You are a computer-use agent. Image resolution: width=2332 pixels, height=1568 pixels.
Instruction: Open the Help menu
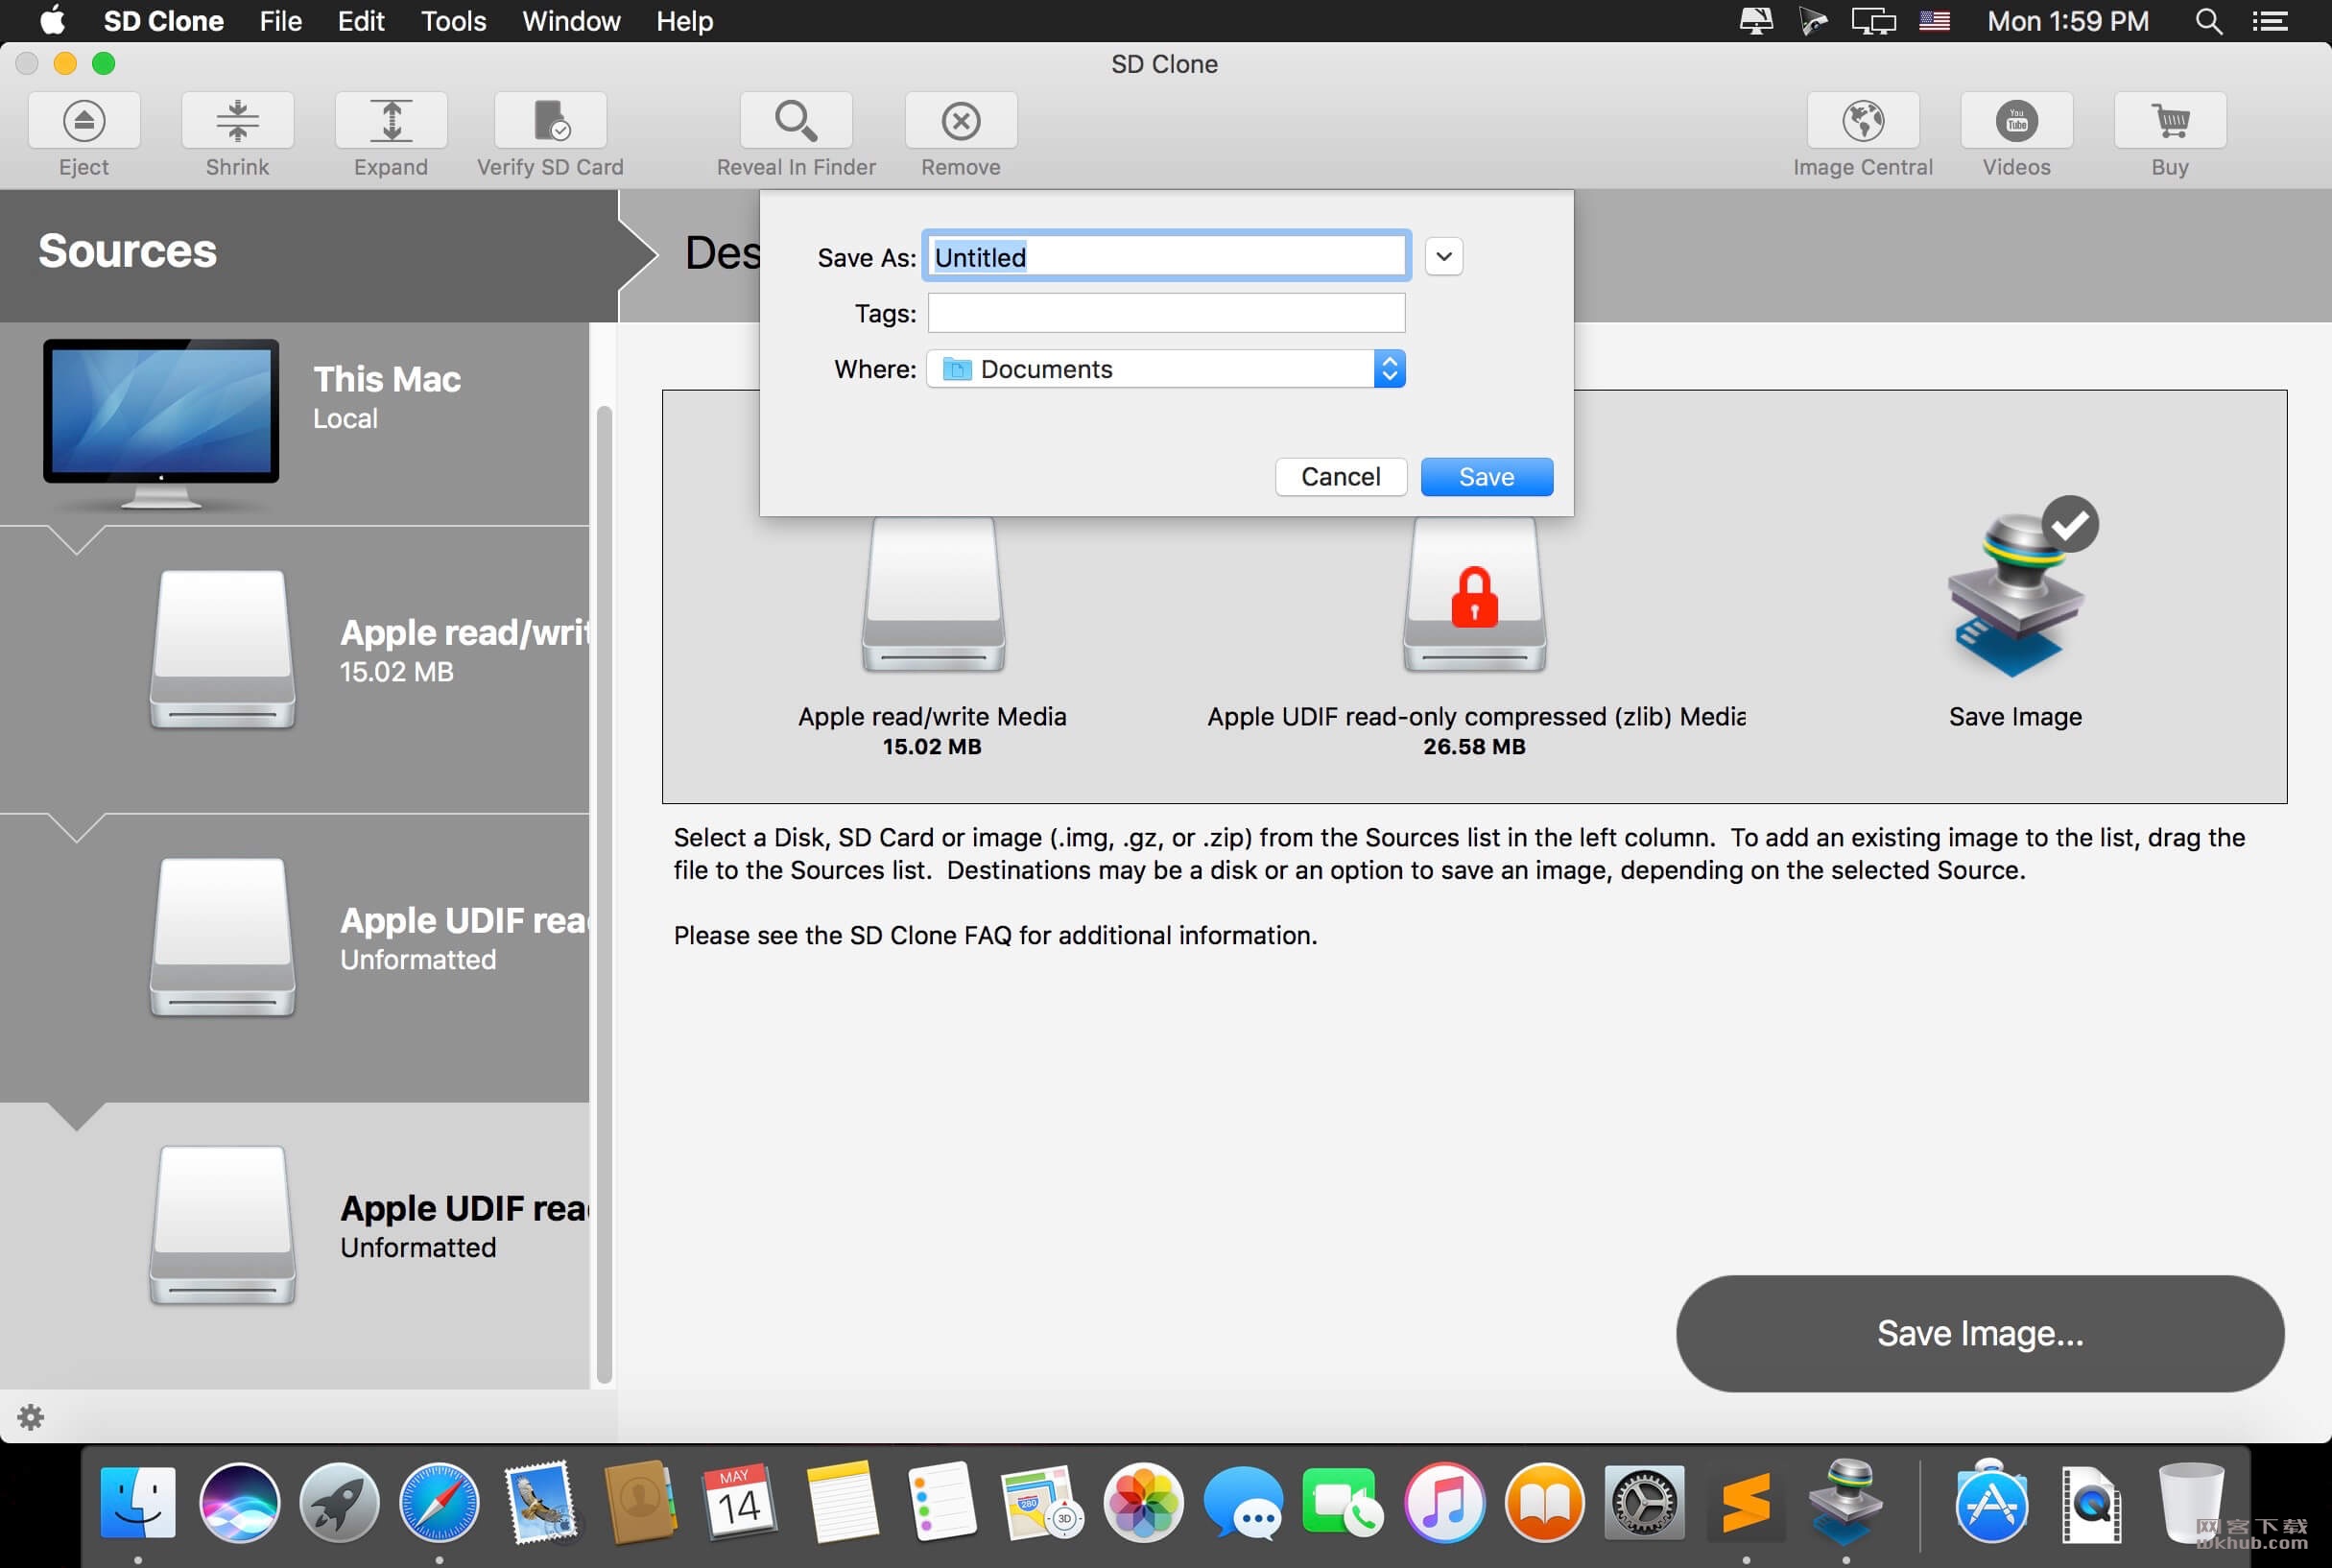684,21
